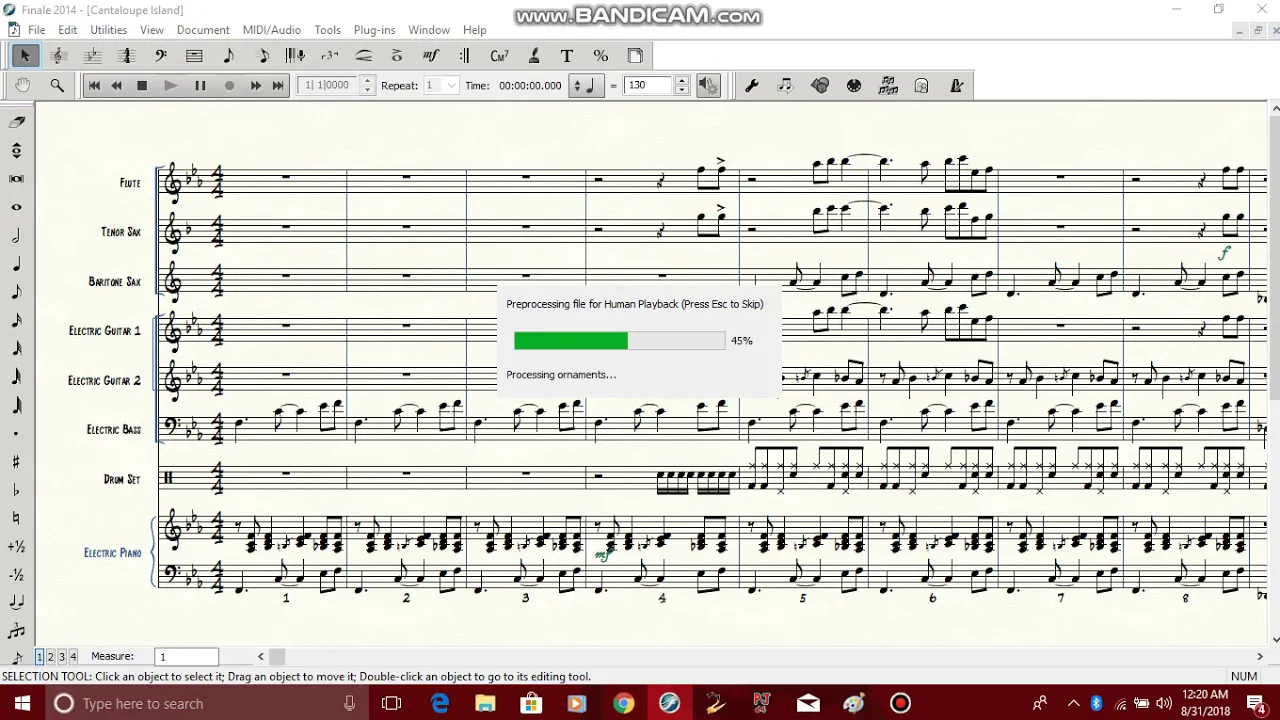Open the Tools menu
This screenshot has height=720, width=1280.
click(327, 30)
